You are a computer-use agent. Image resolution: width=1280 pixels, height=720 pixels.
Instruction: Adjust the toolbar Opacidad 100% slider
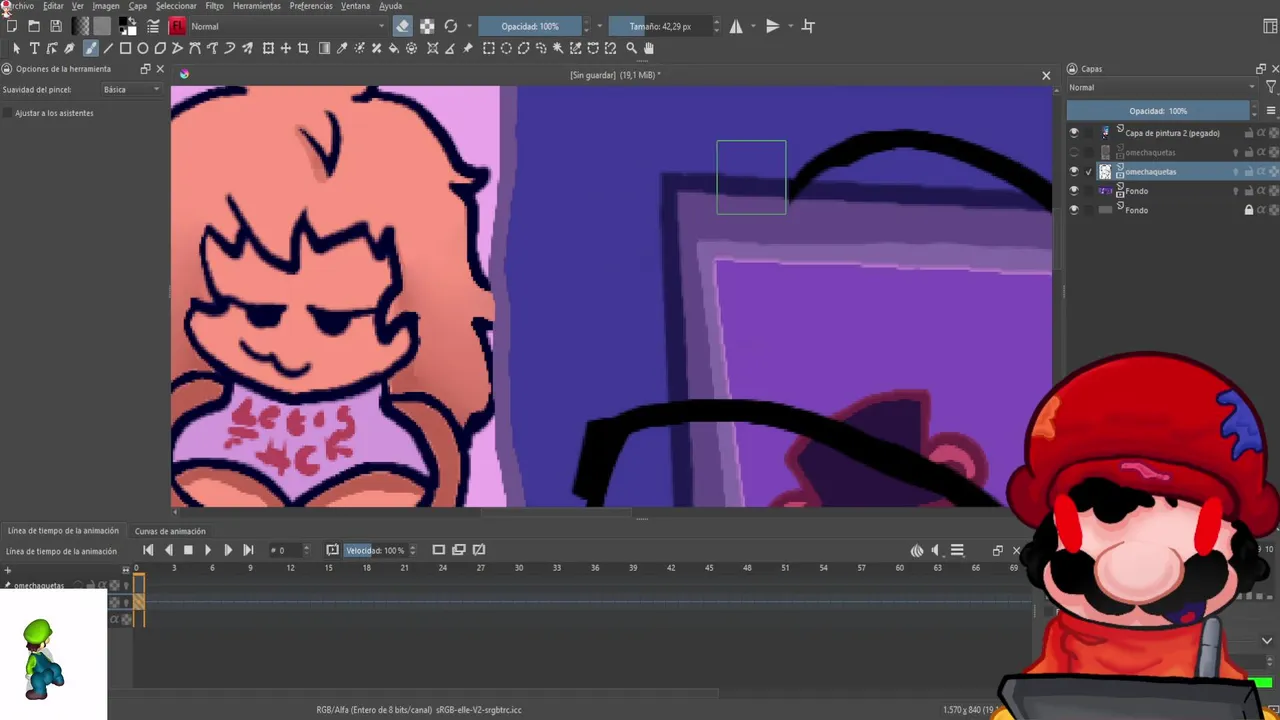click(530, 26)
